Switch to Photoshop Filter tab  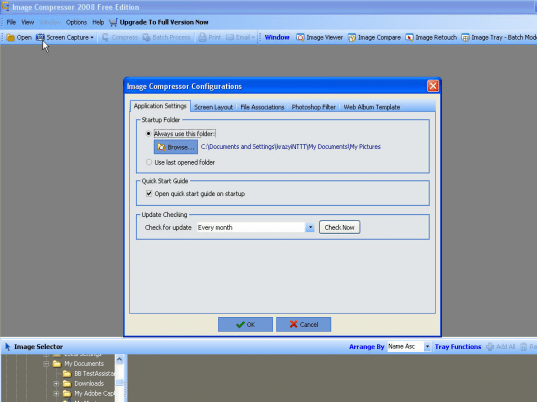tap(313, 107)
